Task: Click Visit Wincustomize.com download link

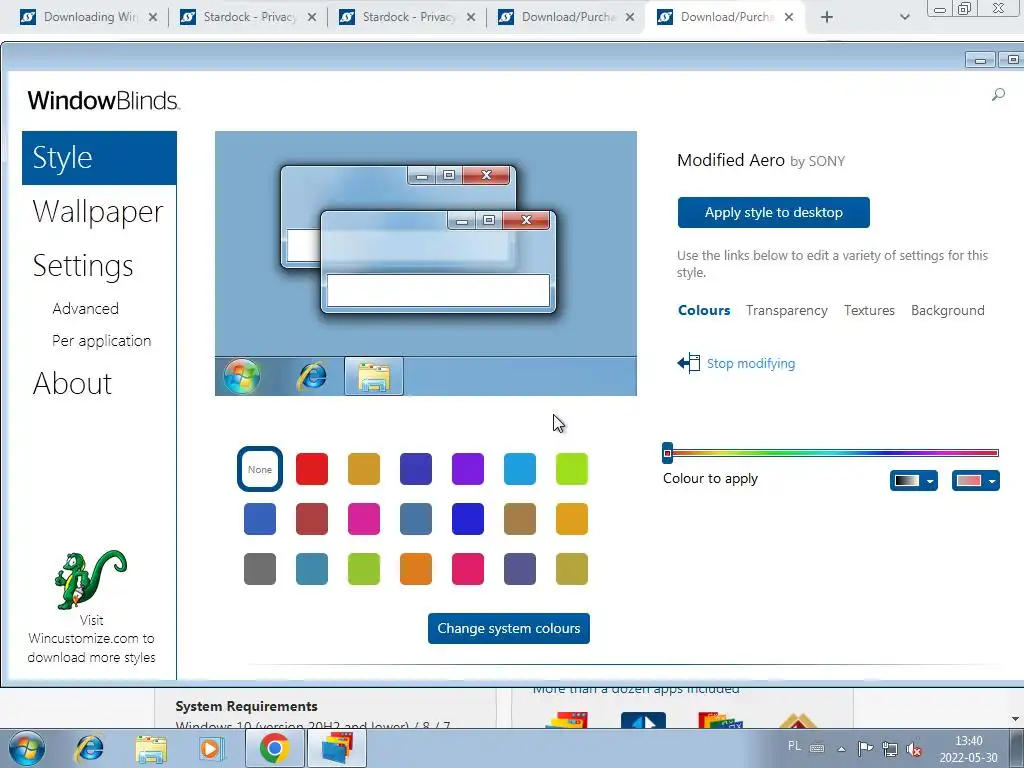Action: click(91, 639)
